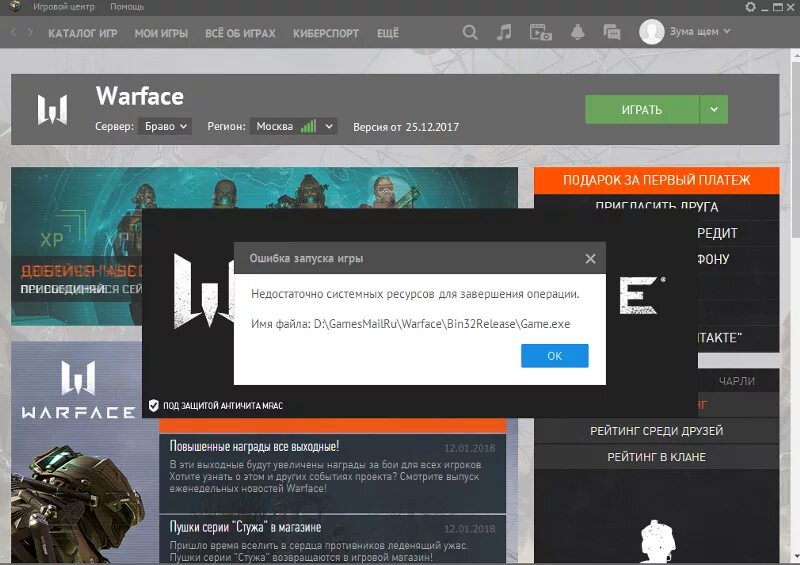Click ПОДАРОК ЗА ПЕРВЫЙ ПЛАТЕЖ banner
Image resolution: width=800 pixels, height=565 pixels.
pyautogui.click(x=657, y=180)
